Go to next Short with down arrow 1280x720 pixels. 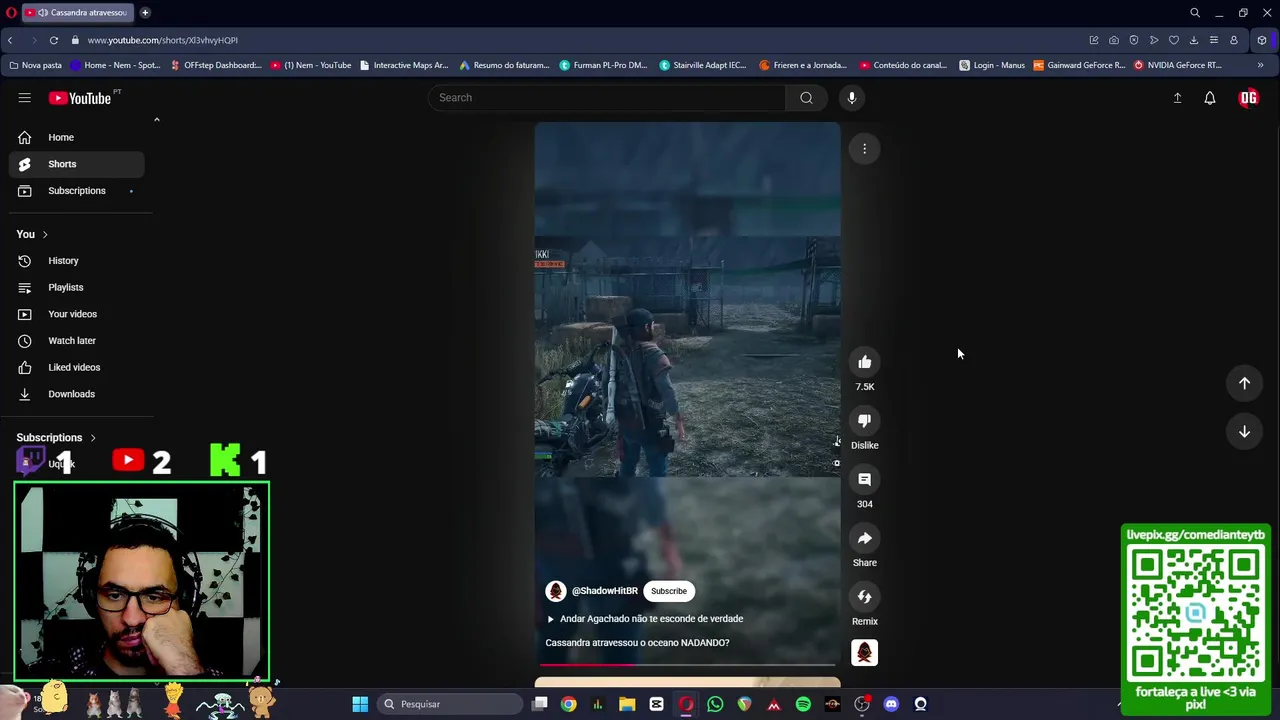click(1244, 432)
